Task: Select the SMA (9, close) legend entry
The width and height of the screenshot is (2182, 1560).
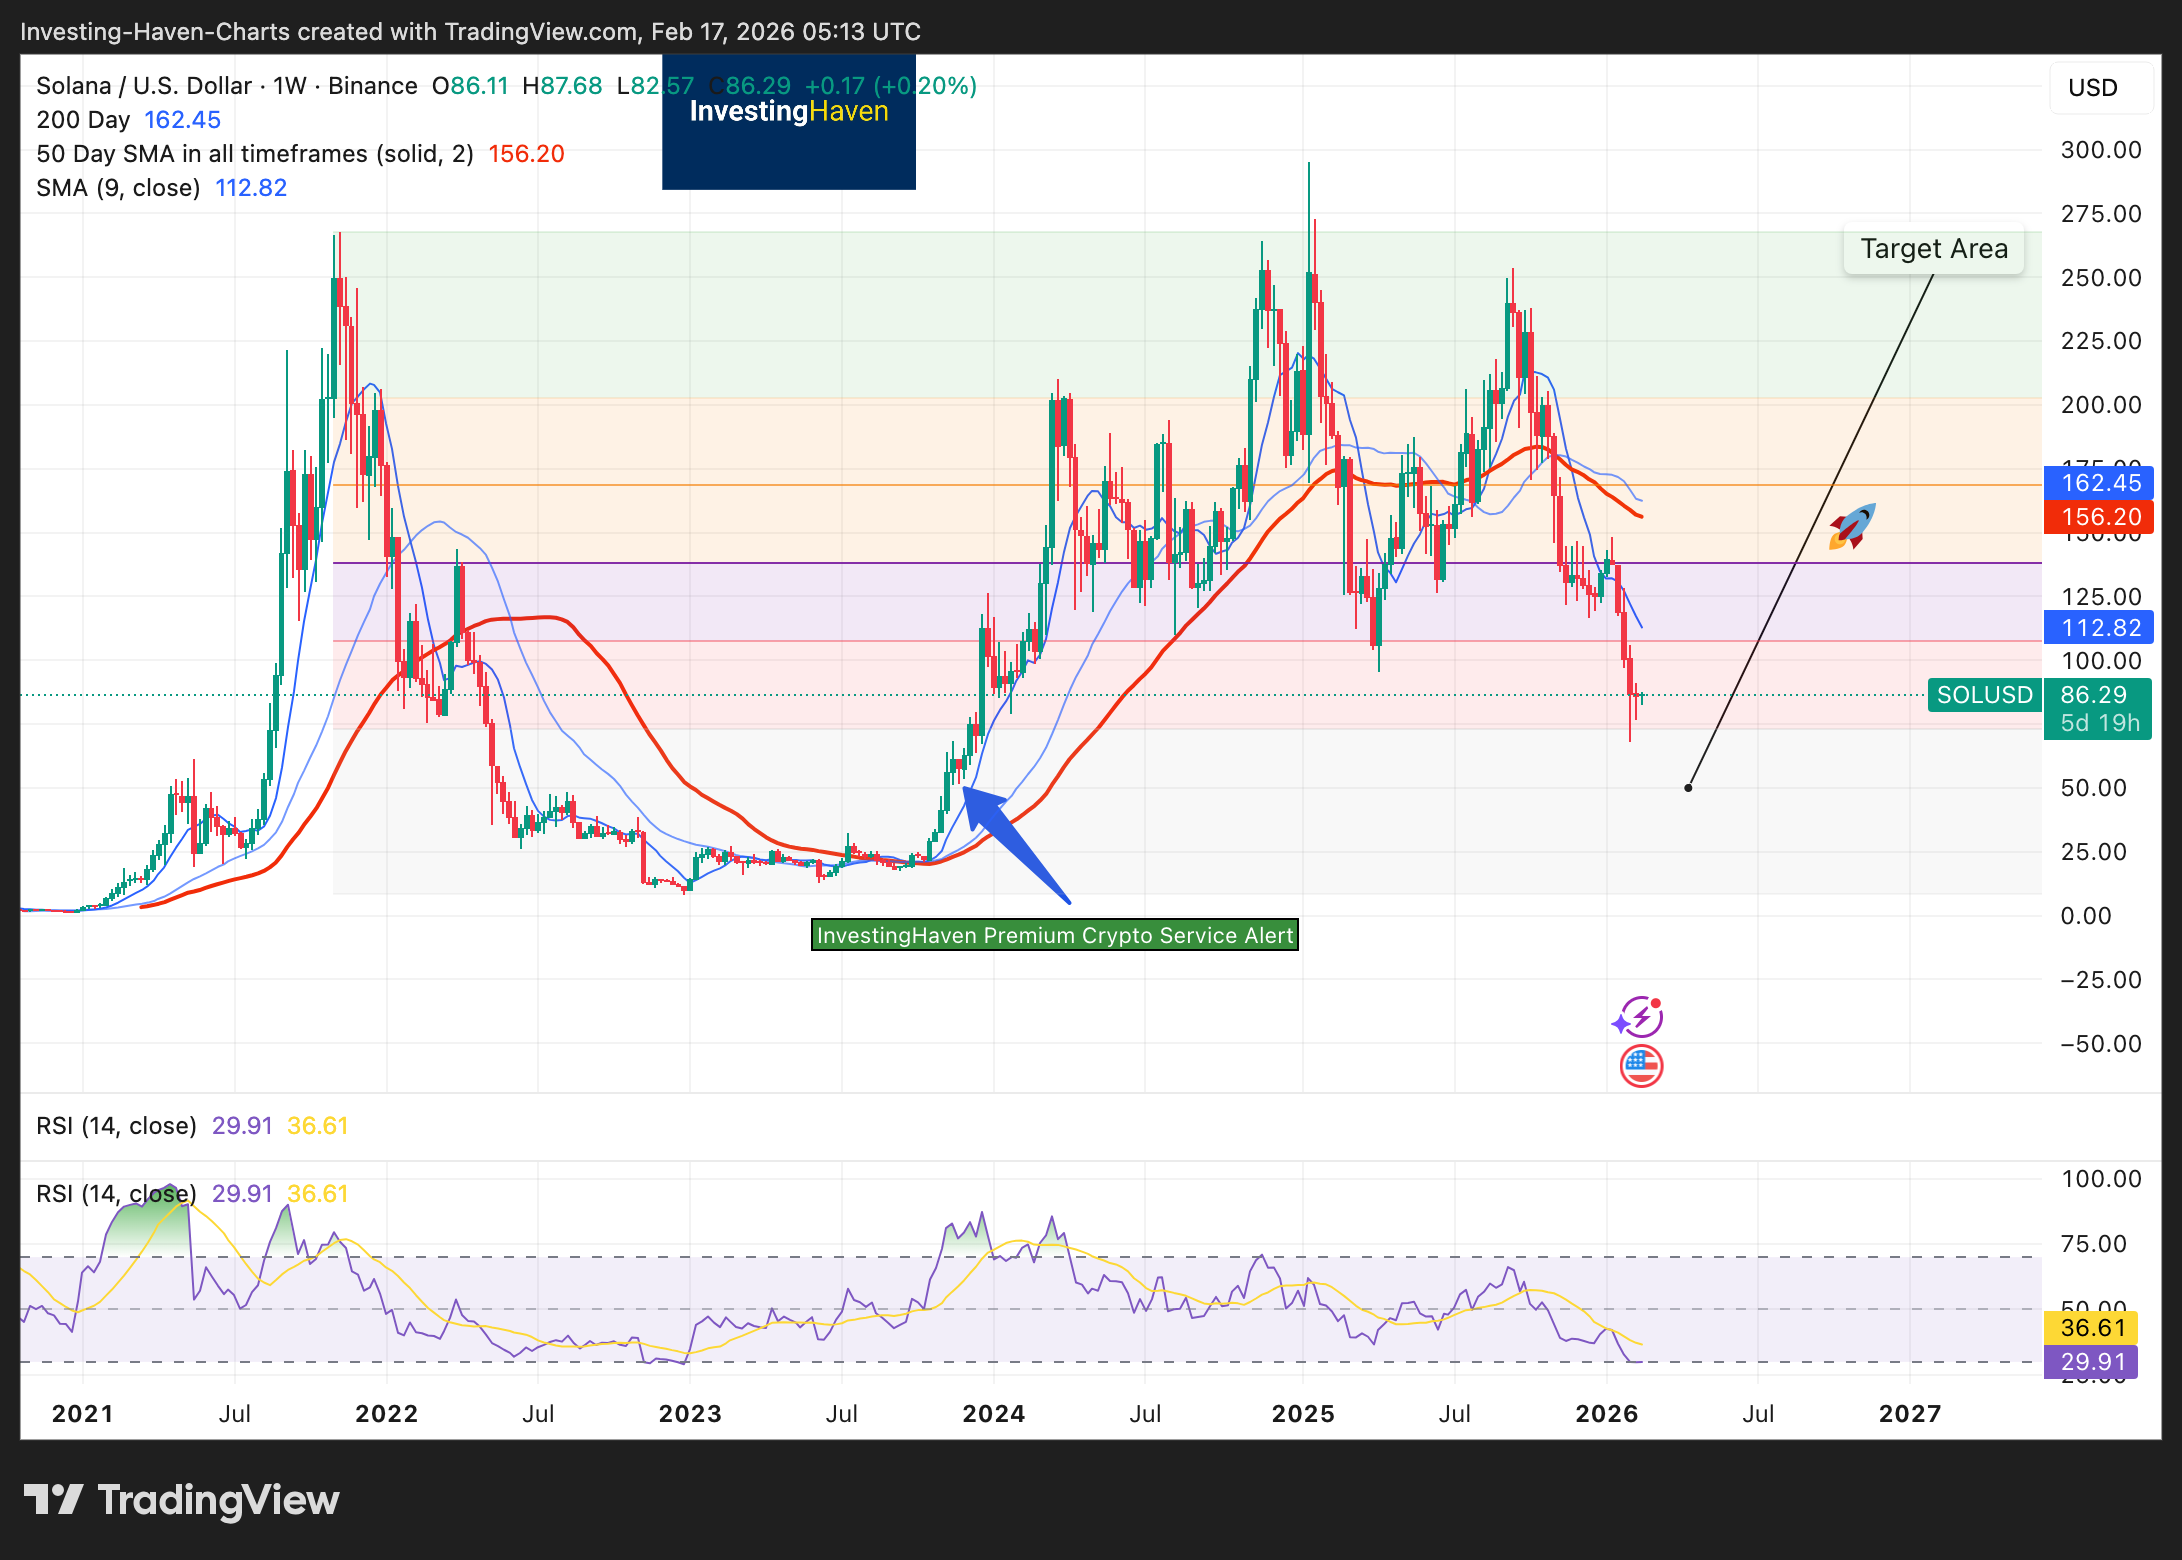Action: click(118, 188)
